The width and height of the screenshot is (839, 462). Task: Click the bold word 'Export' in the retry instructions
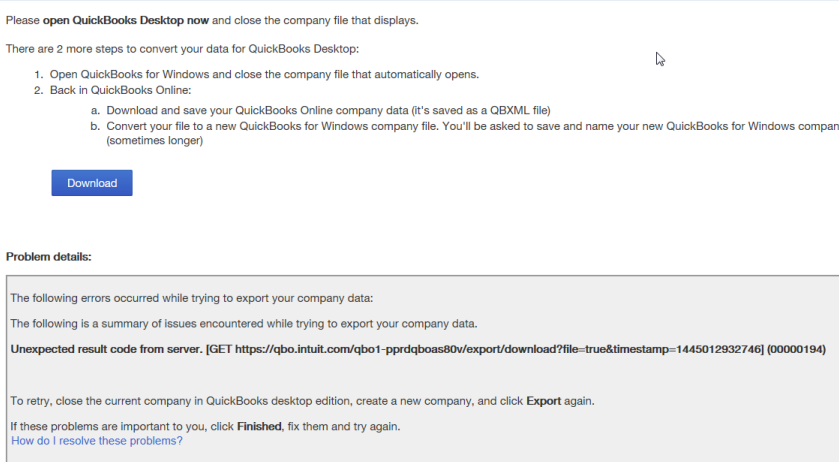(x=544, y=401)
